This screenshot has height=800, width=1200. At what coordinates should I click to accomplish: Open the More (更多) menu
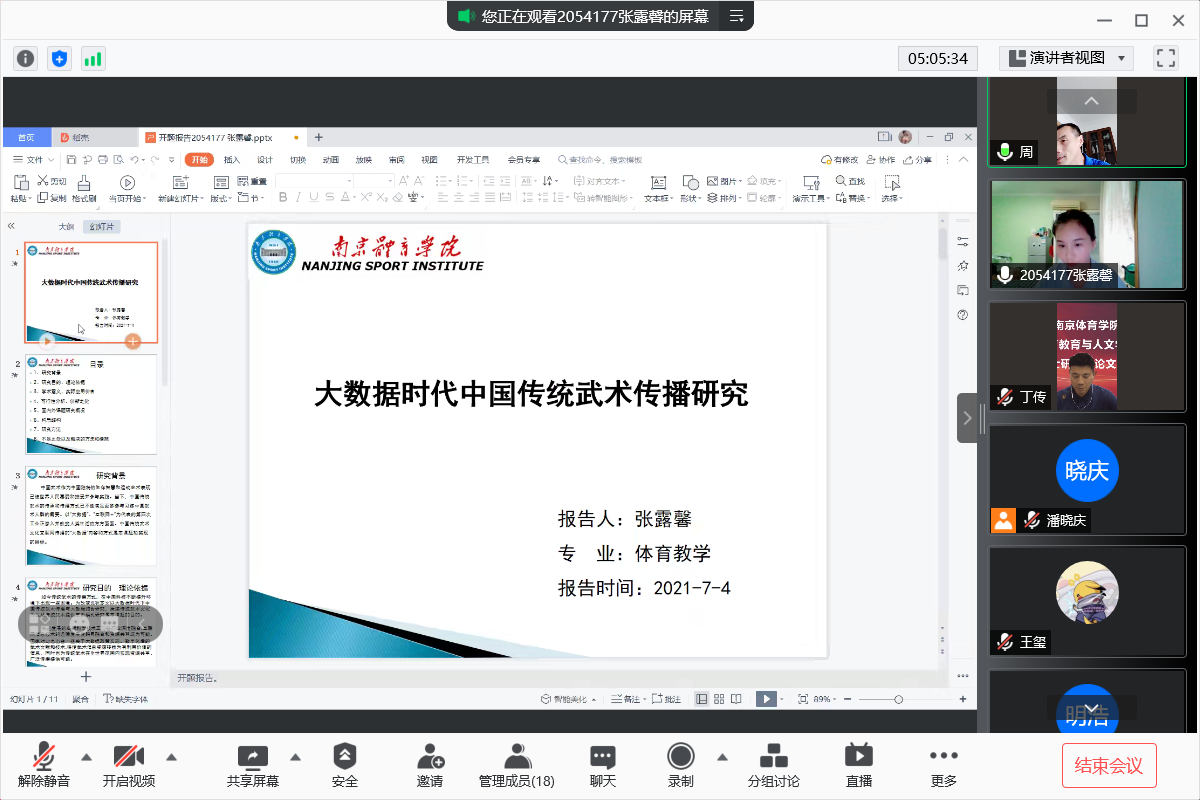943,765
